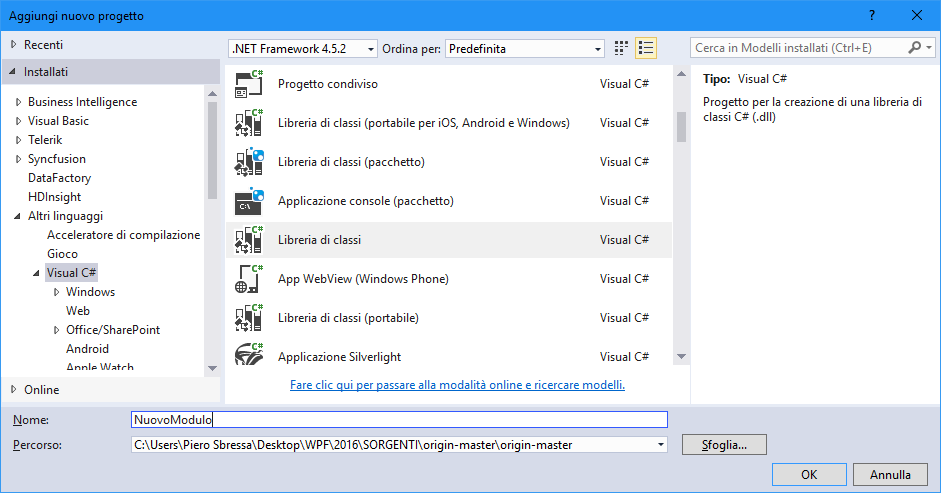Select Acceleratore di compilazione category
The image size is (941, 493).
click(x=124, y=235)
